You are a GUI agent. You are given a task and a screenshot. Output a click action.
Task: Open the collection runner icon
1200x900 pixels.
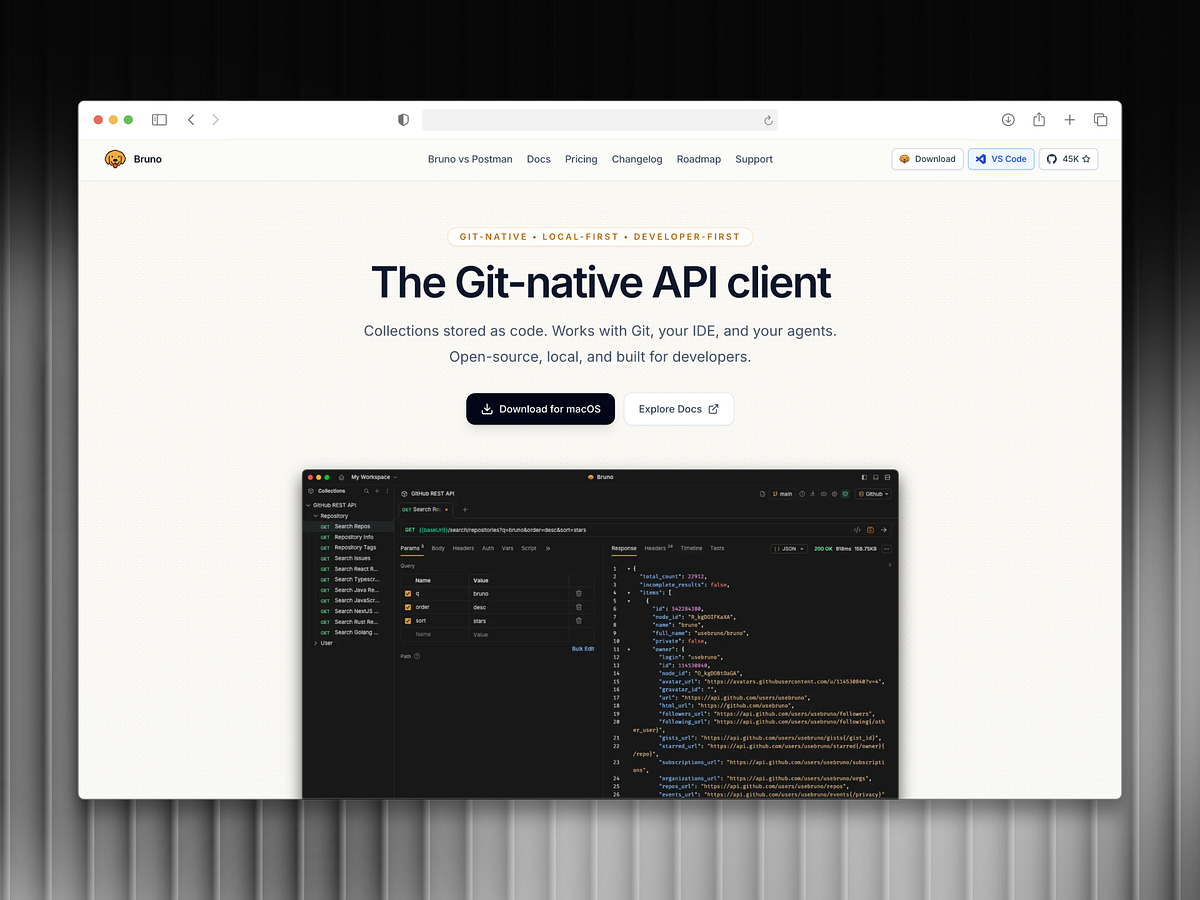coord(812,494)
